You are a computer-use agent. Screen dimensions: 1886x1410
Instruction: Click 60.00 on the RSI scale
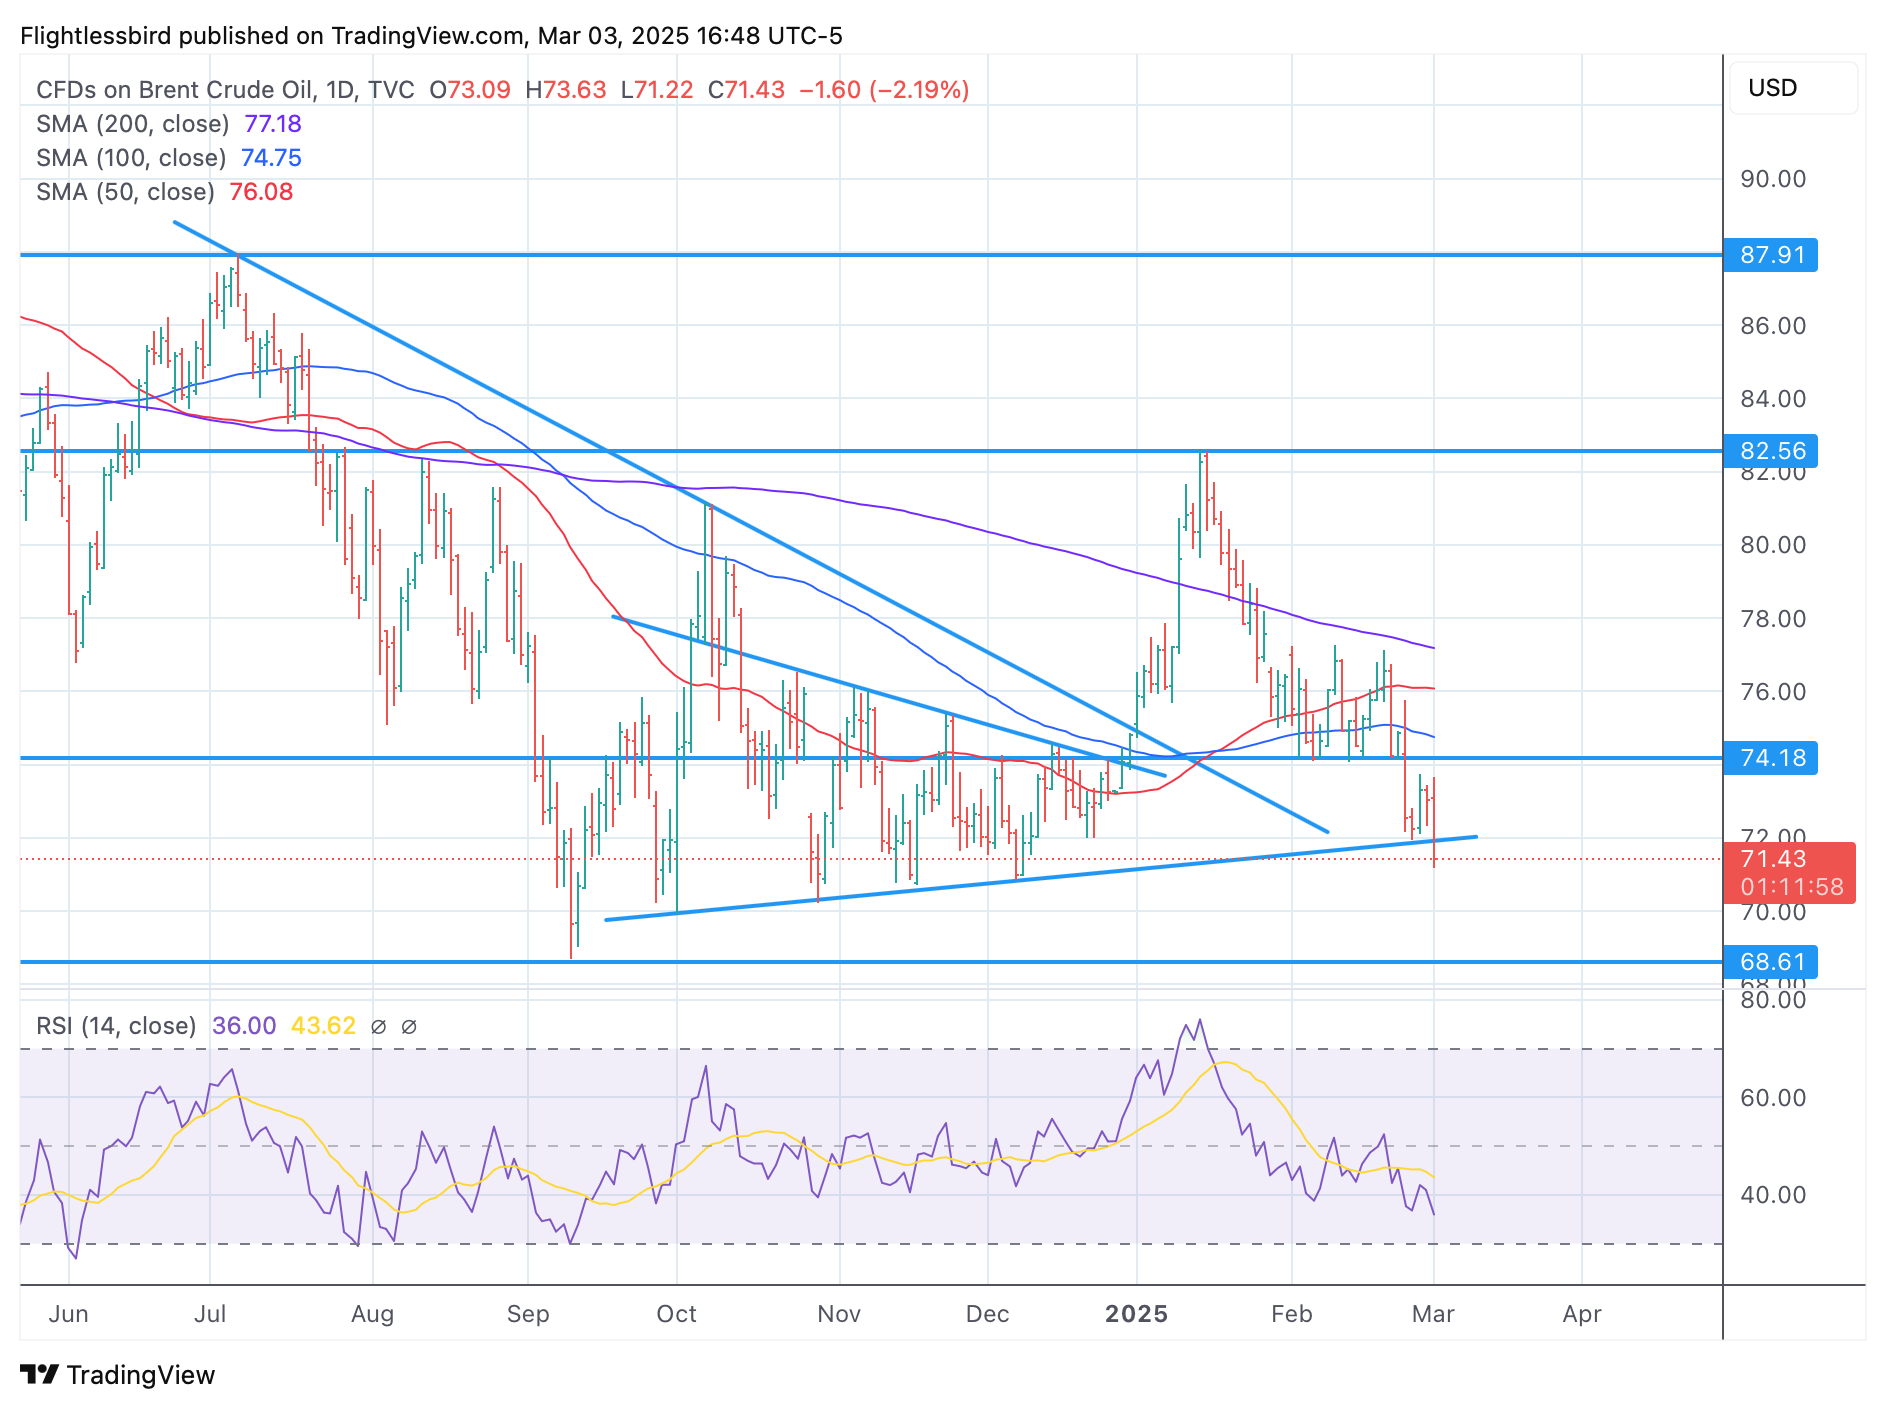pos(1773,1098)
